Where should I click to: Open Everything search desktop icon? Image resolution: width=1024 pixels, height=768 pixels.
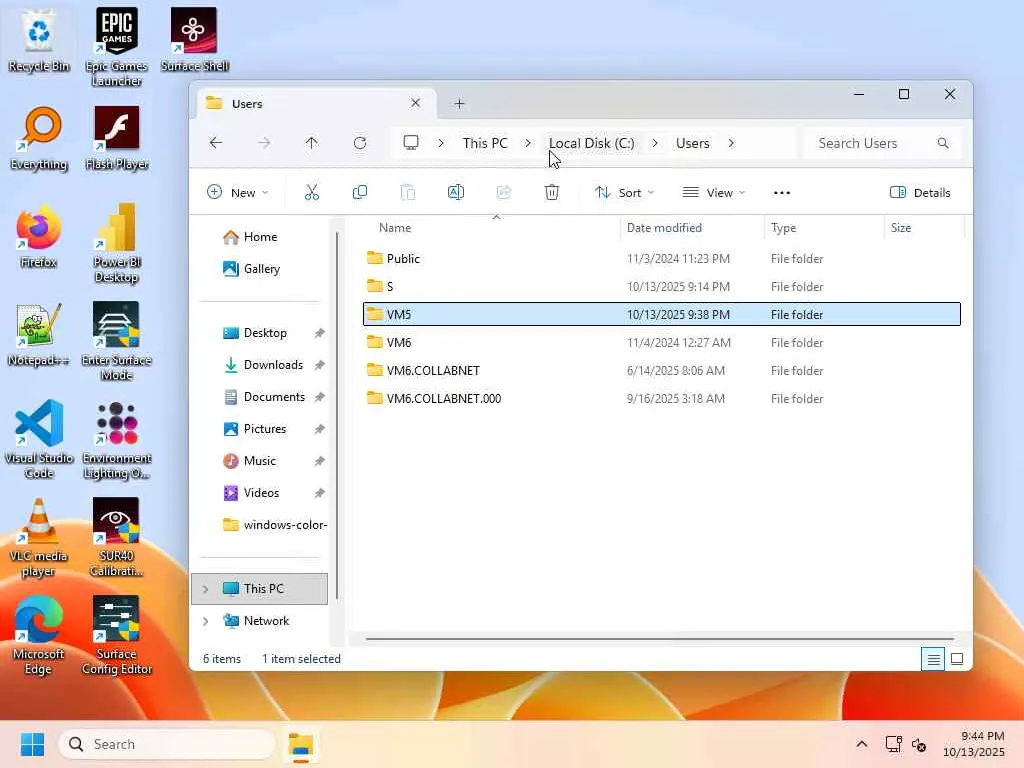click(39, 138)
